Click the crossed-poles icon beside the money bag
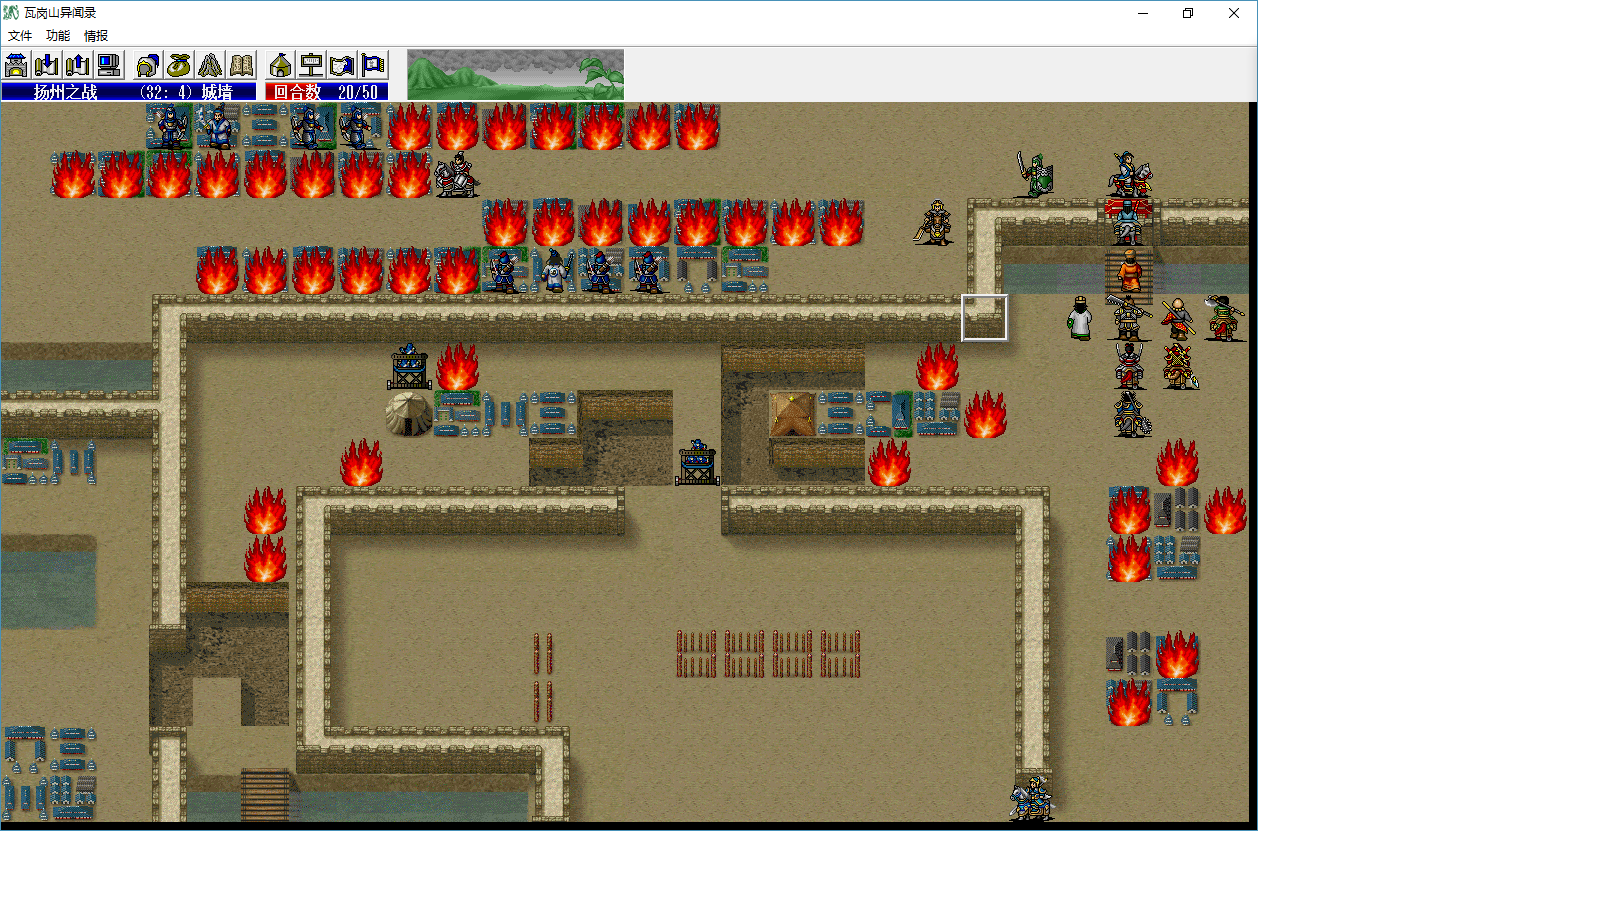The height and width of the screenshot is (900, 1600). click(x=210, y=65)
